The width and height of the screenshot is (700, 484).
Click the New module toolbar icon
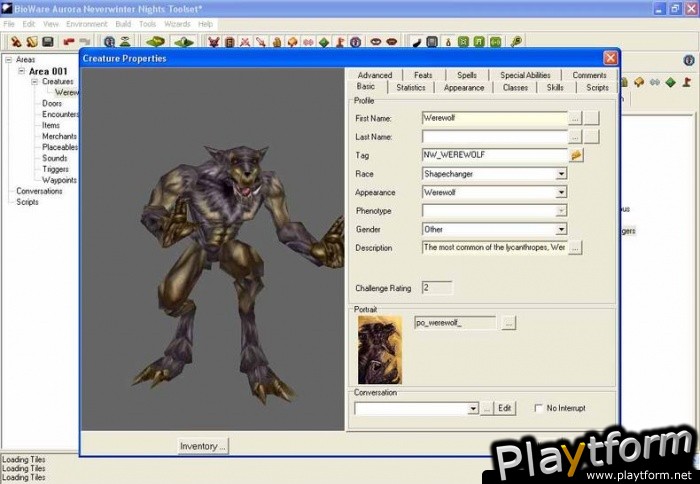click(17, 42)
